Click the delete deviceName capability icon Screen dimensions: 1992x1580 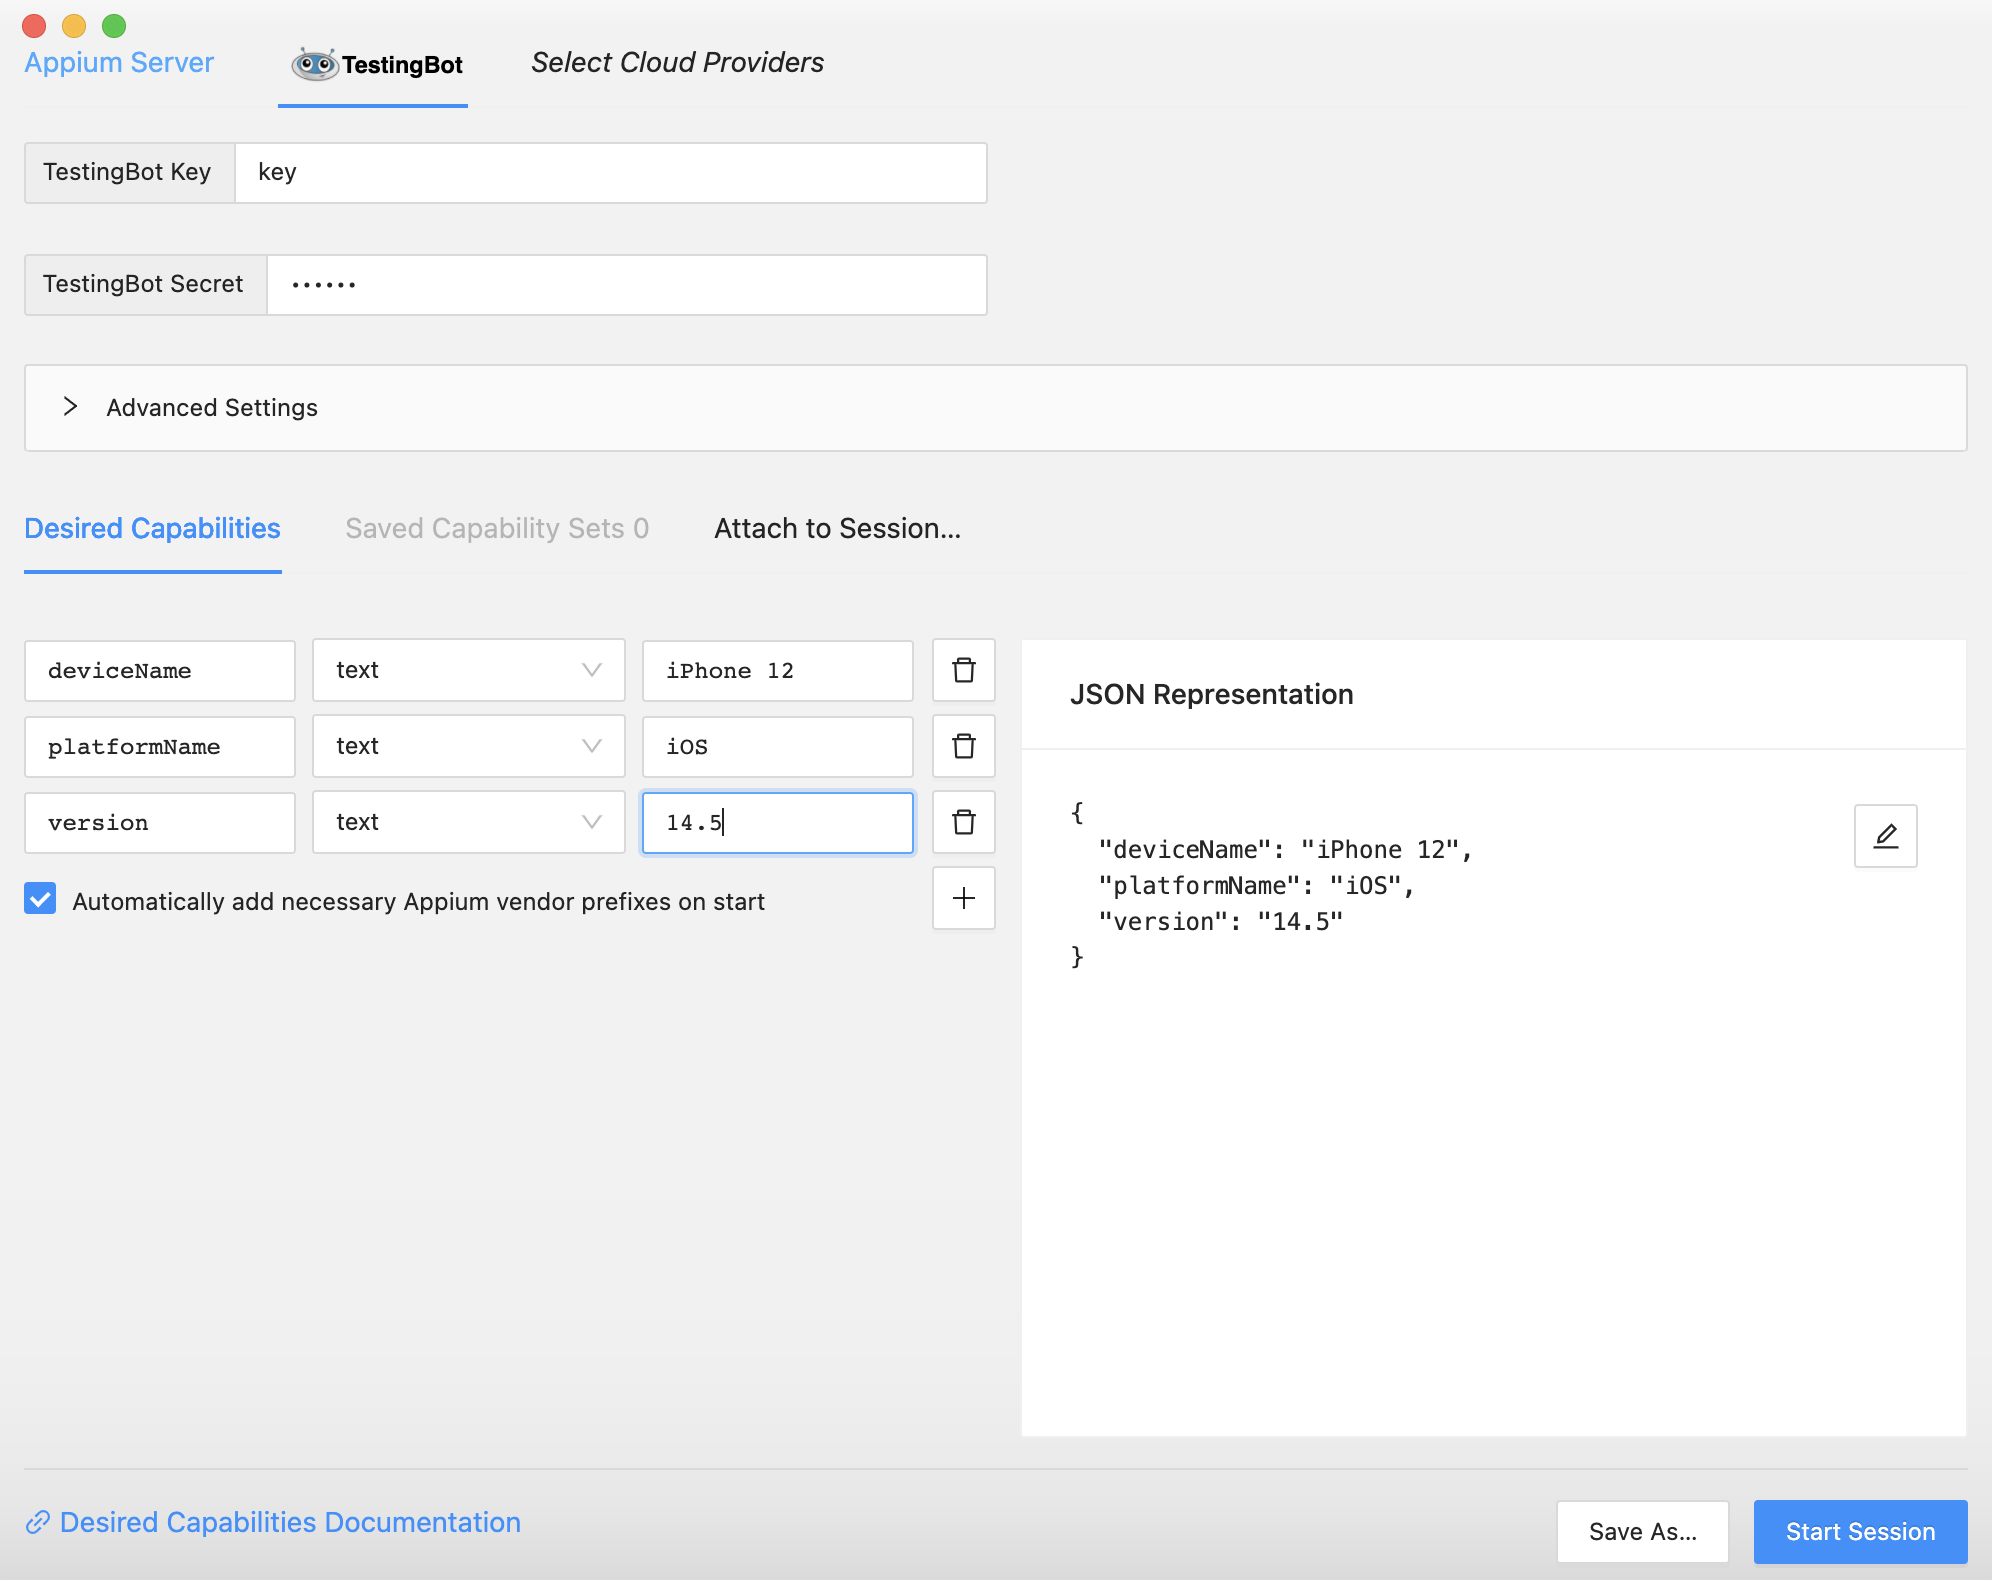click(964, 670)
